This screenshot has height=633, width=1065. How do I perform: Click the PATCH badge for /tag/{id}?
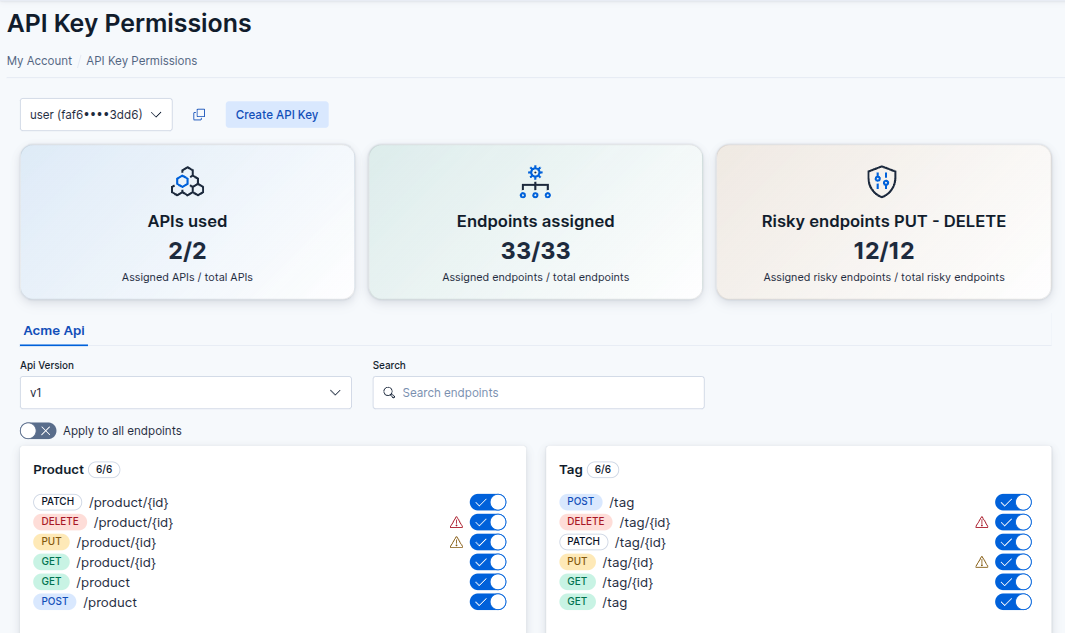(x=583, y=542)
